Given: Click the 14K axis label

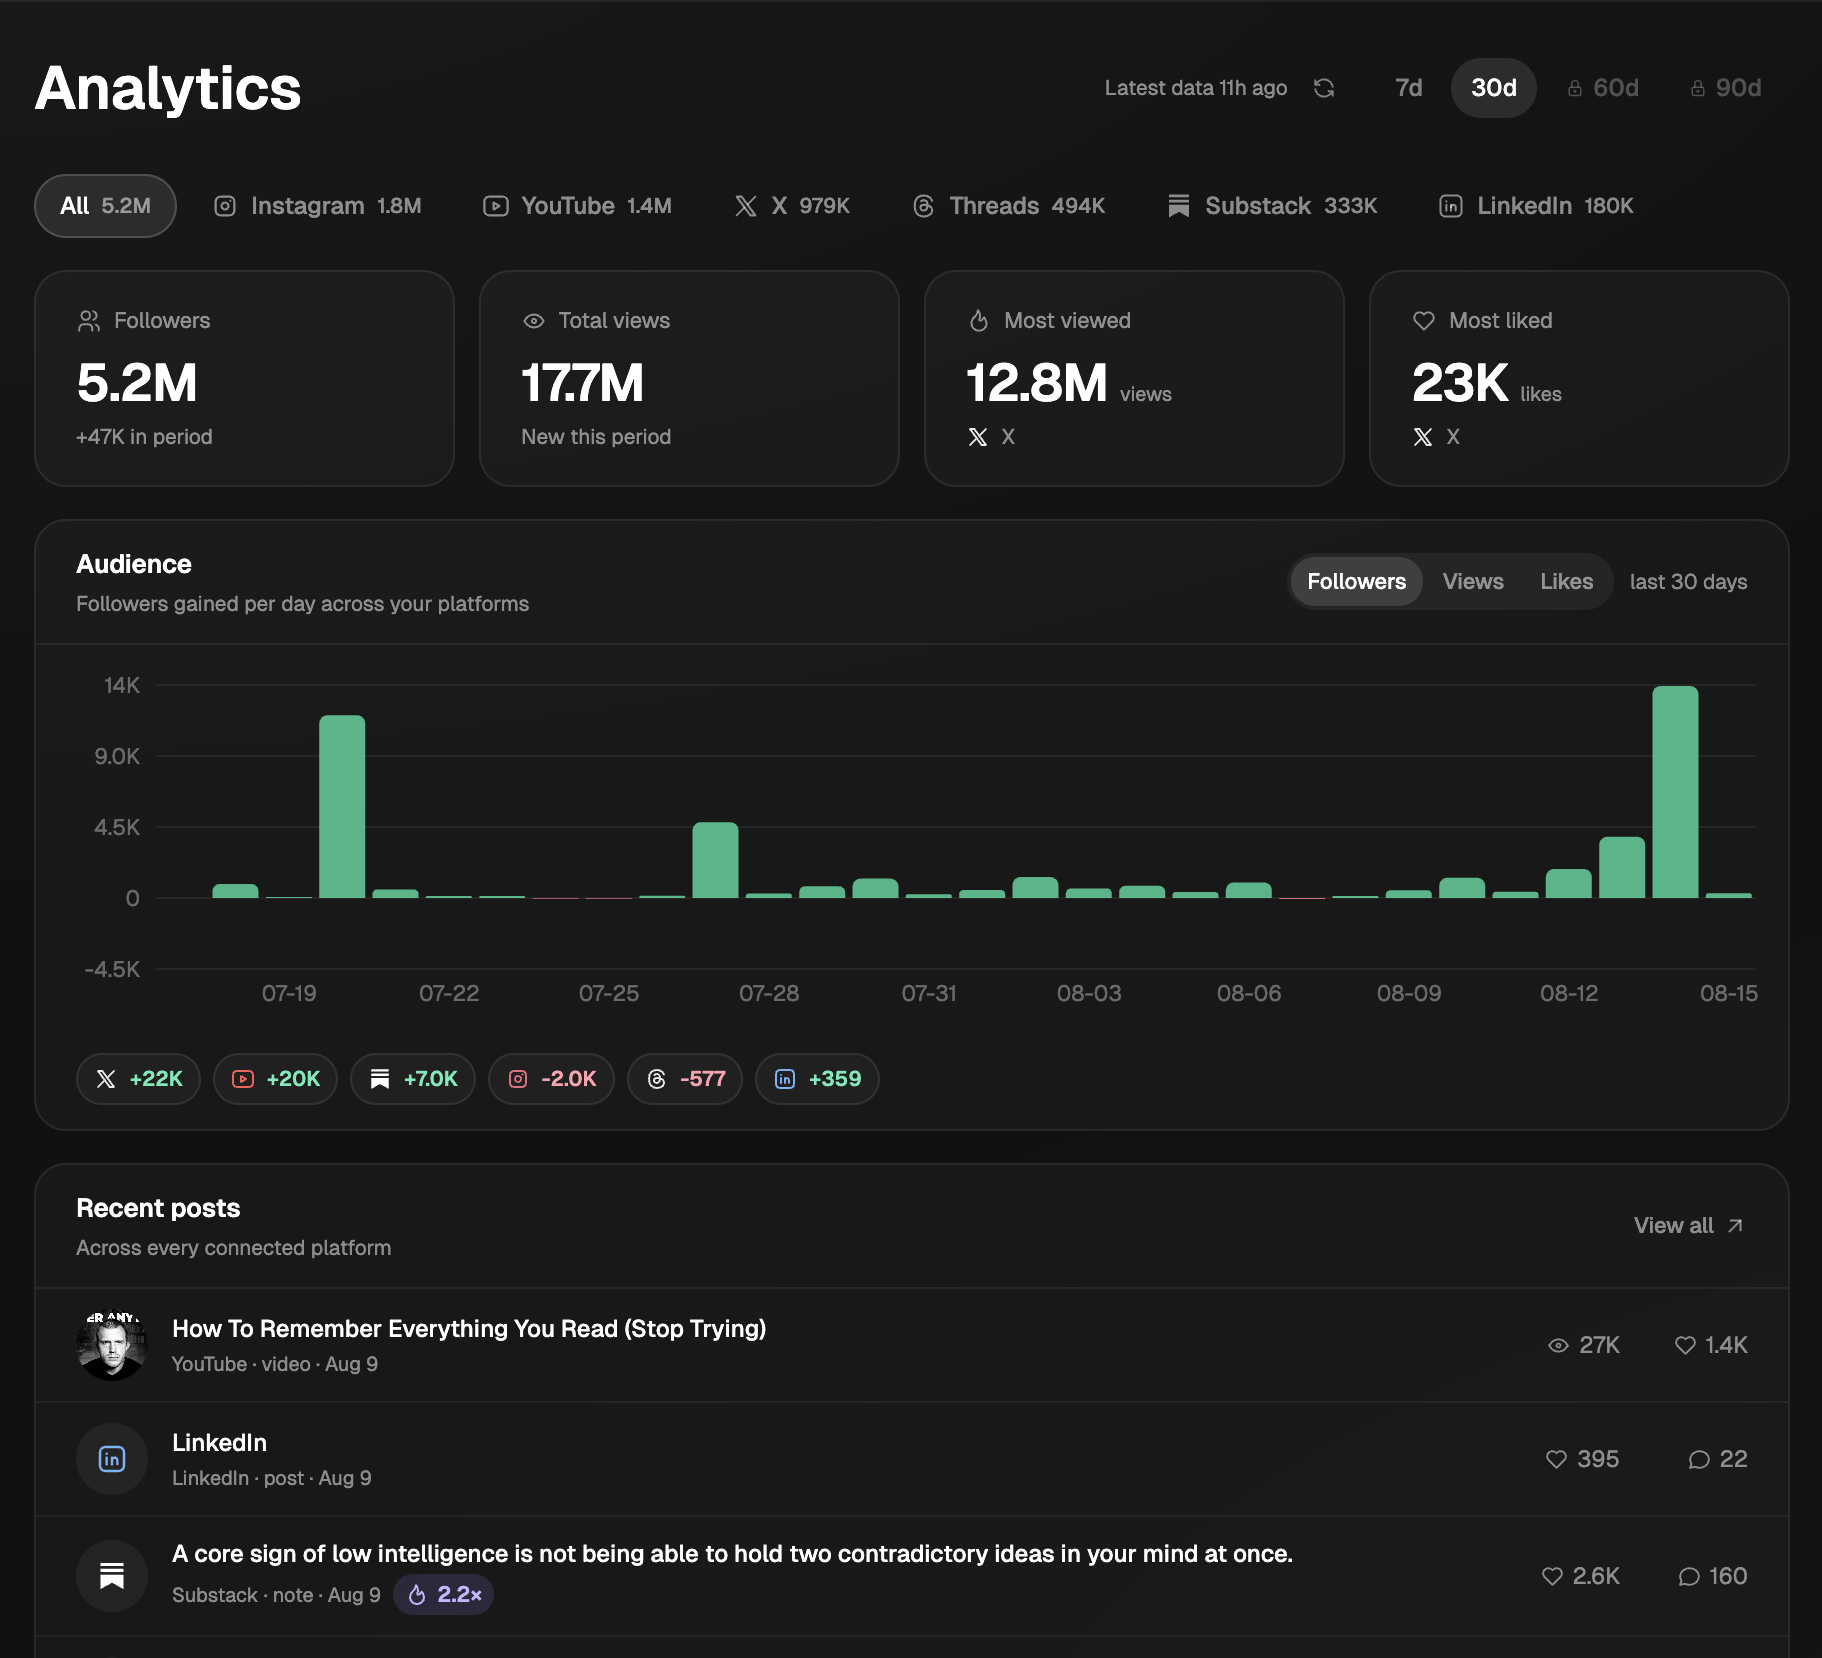Looking at the screenshot, I should pyautogui.click(x=122, y=685).
